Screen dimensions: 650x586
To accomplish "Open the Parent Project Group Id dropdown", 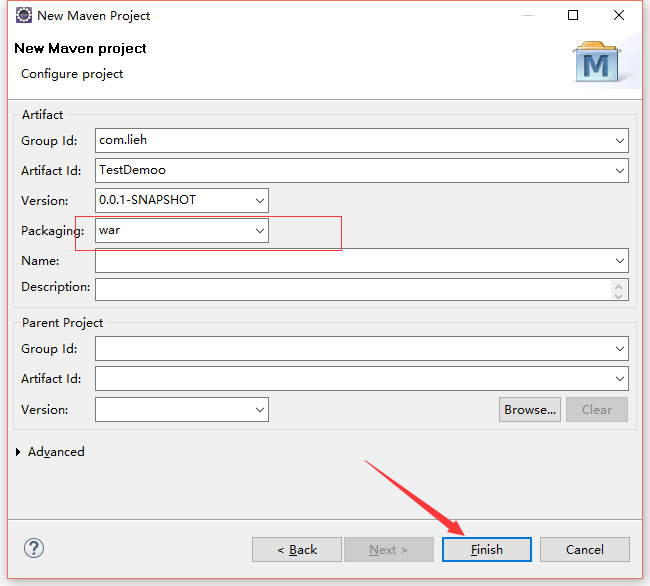I will (x=619, y=349).
